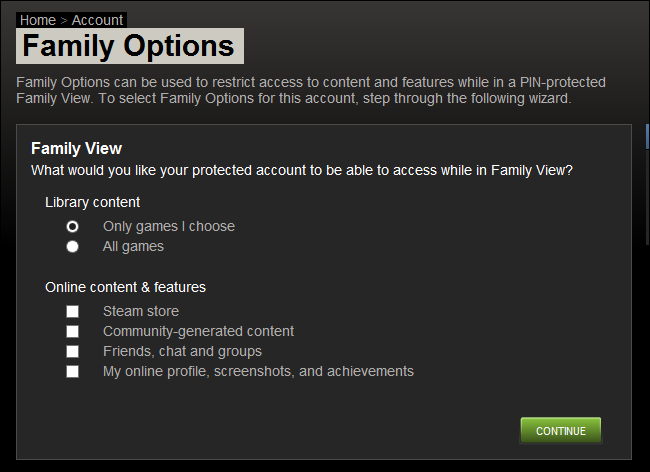Click the "Online content & features" heading
The image size is (650, 472).
point(125,288)
